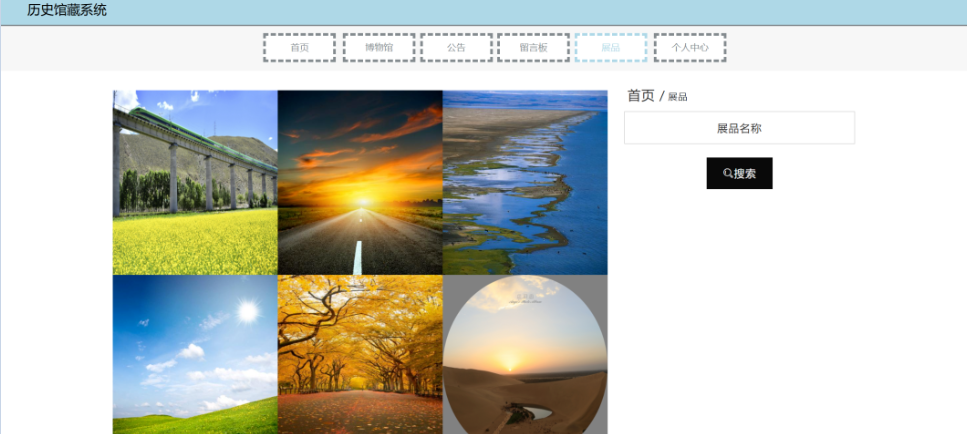This screenshot has width=967, height=434.
Task: Switch to the 留言板 tab
Action: [533, 47]
